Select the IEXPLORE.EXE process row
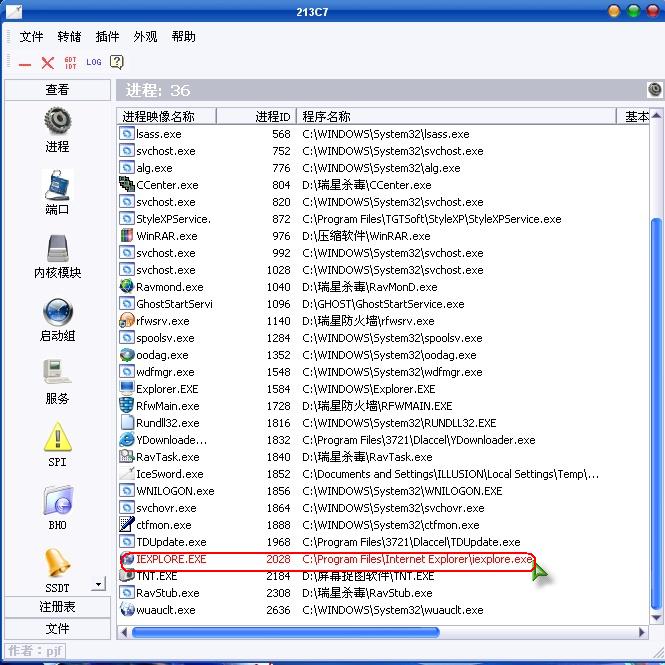Image resolution: width=665 pixels, height=665 pixels. point(383,559)
